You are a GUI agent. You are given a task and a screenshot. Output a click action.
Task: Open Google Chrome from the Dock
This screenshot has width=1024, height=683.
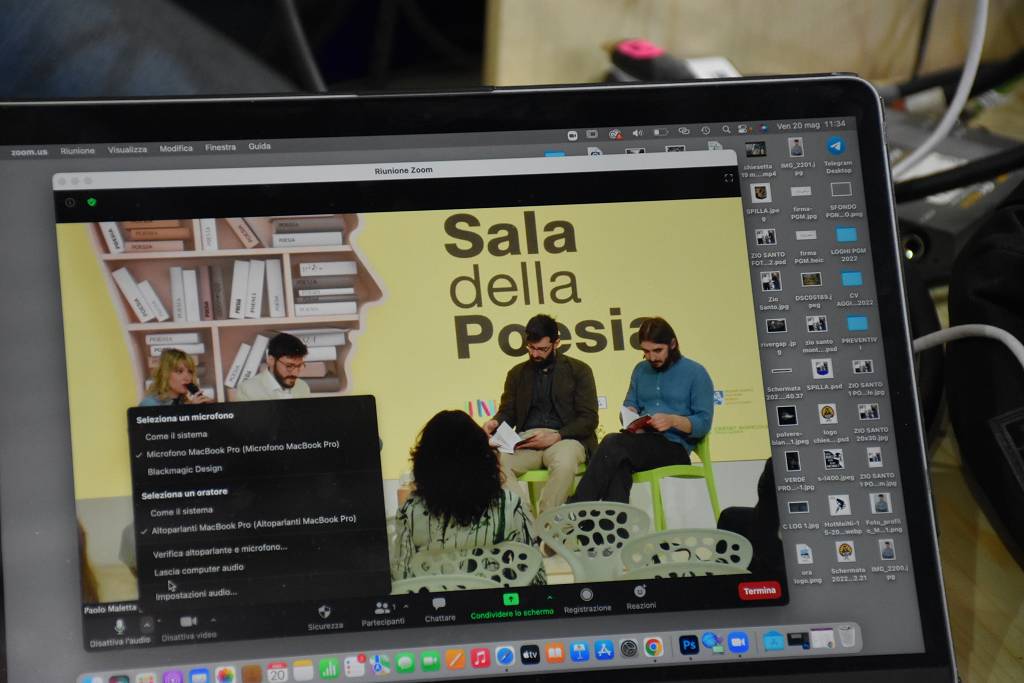point(653,647)
